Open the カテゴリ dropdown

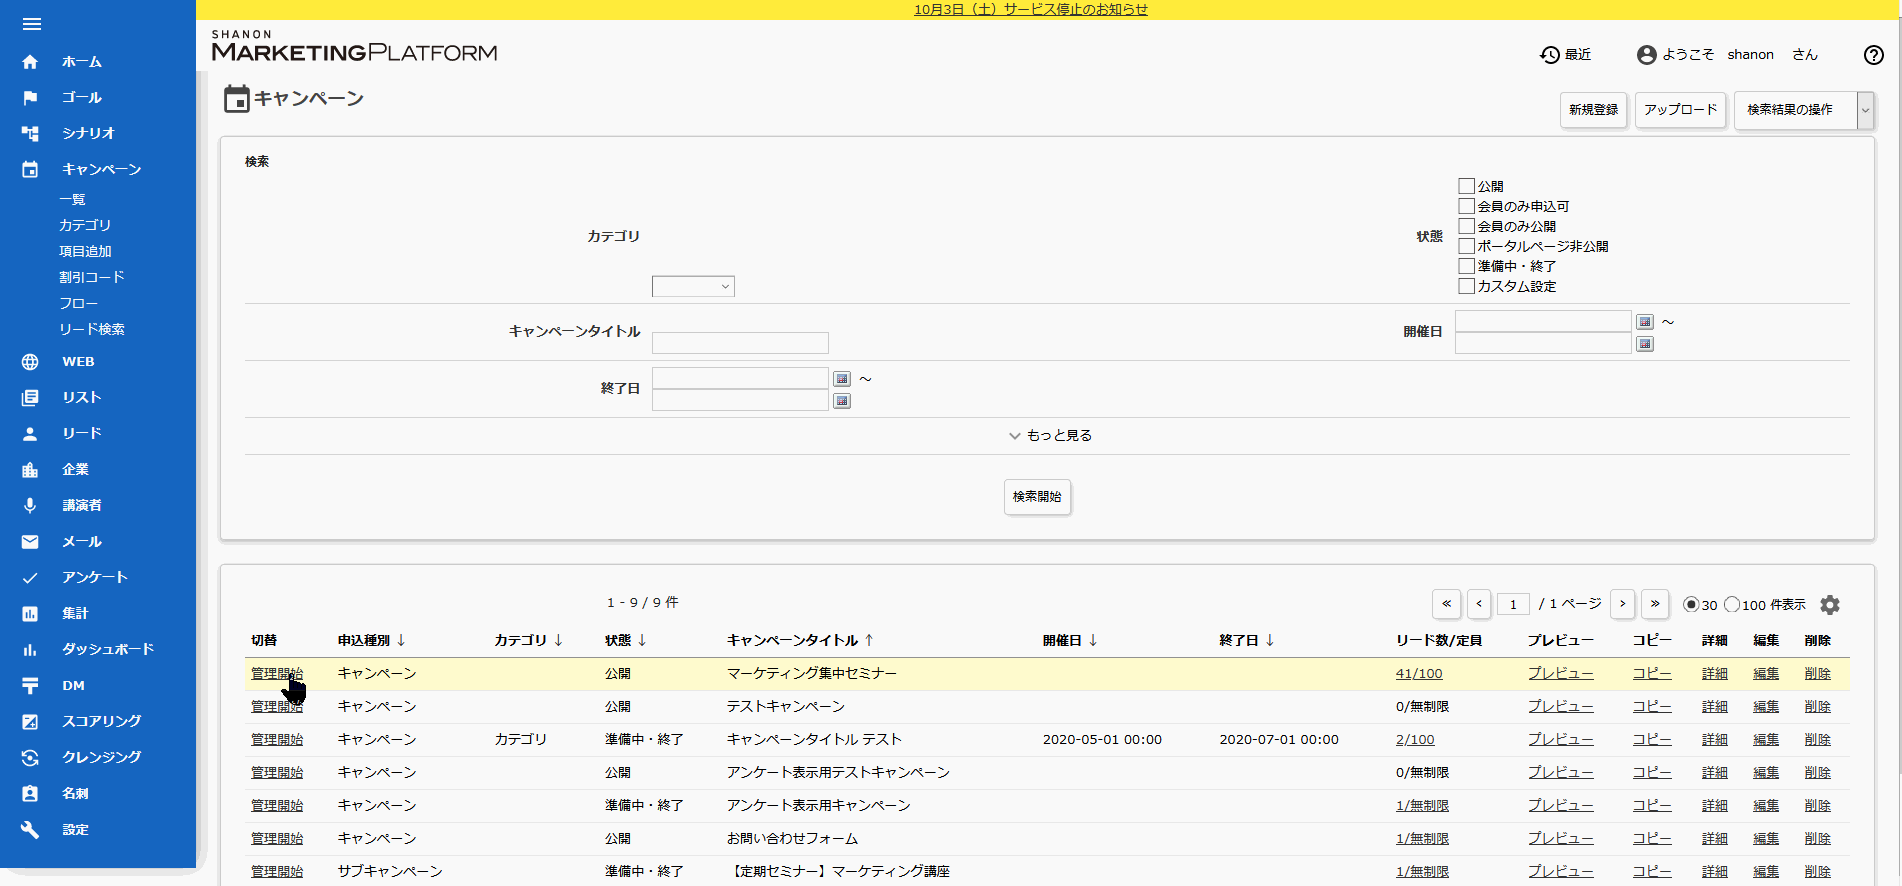point(693,287)
